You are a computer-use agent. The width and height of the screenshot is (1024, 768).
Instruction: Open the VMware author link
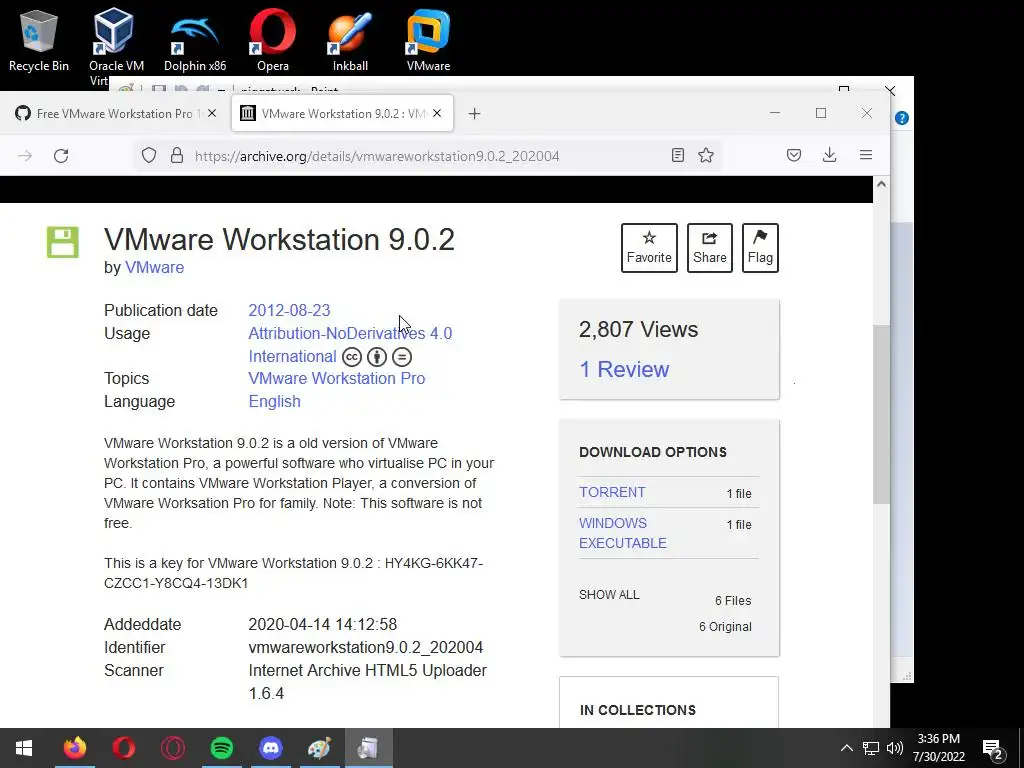pos(154,267)
